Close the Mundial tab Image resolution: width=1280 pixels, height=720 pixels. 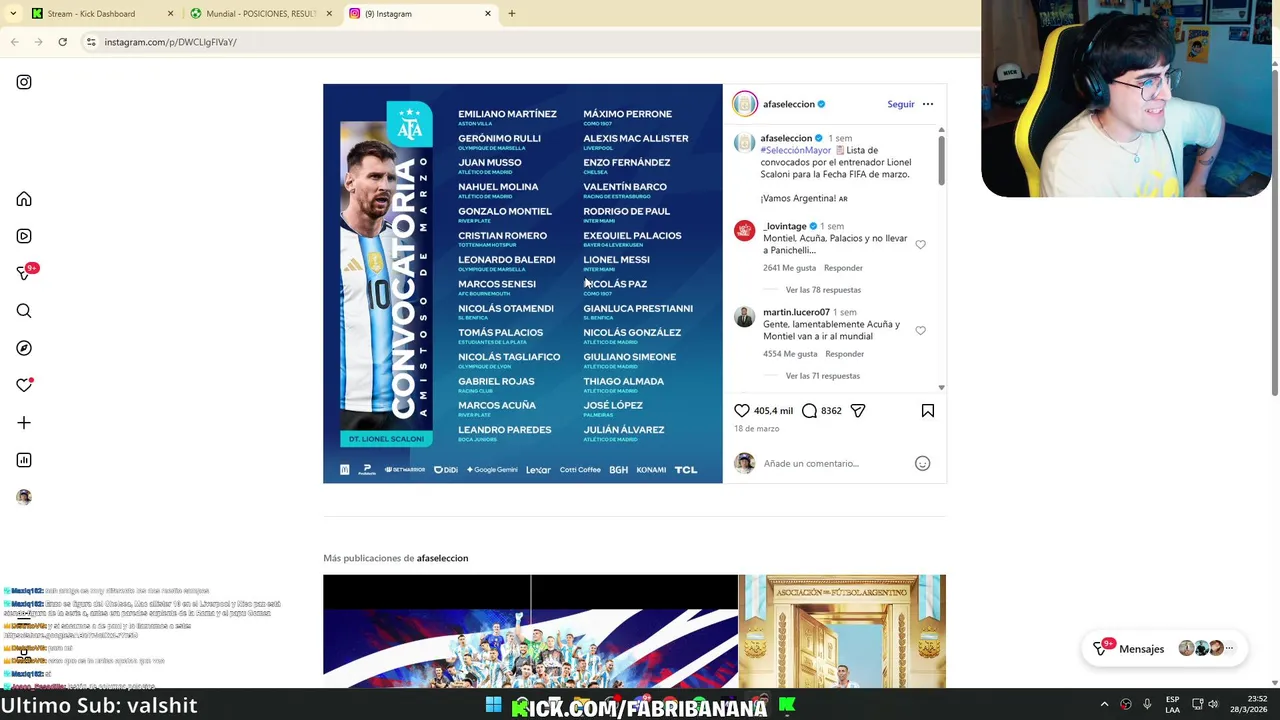point(329,14)
